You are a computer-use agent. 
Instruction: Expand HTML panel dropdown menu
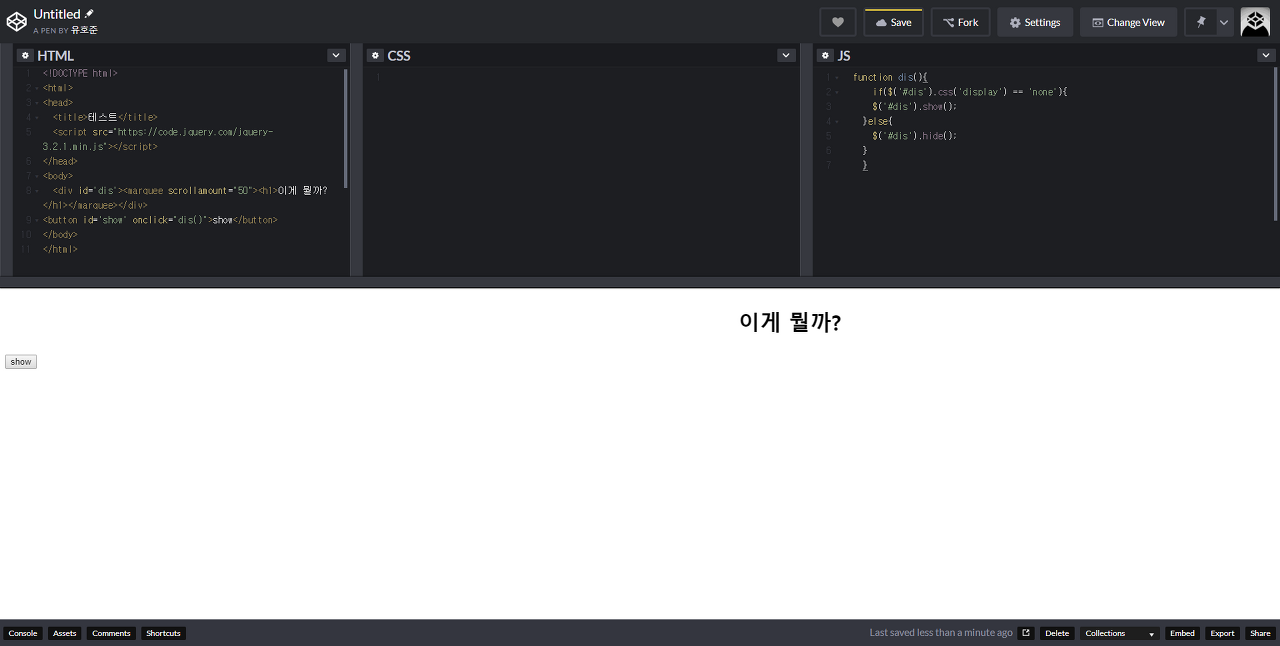point(336,55)
